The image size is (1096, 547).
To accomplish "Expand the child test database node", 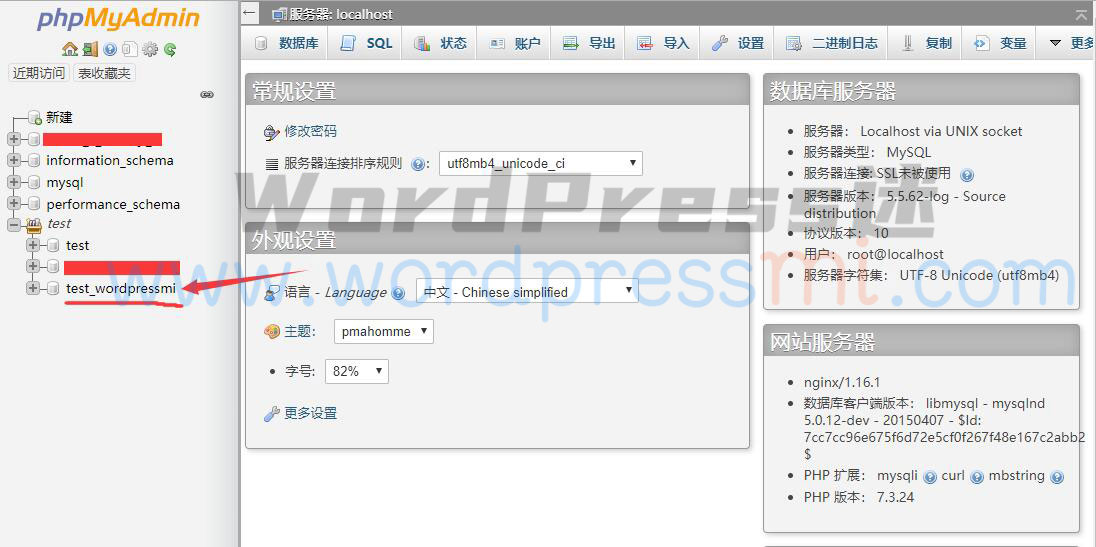I will [33, 245].
